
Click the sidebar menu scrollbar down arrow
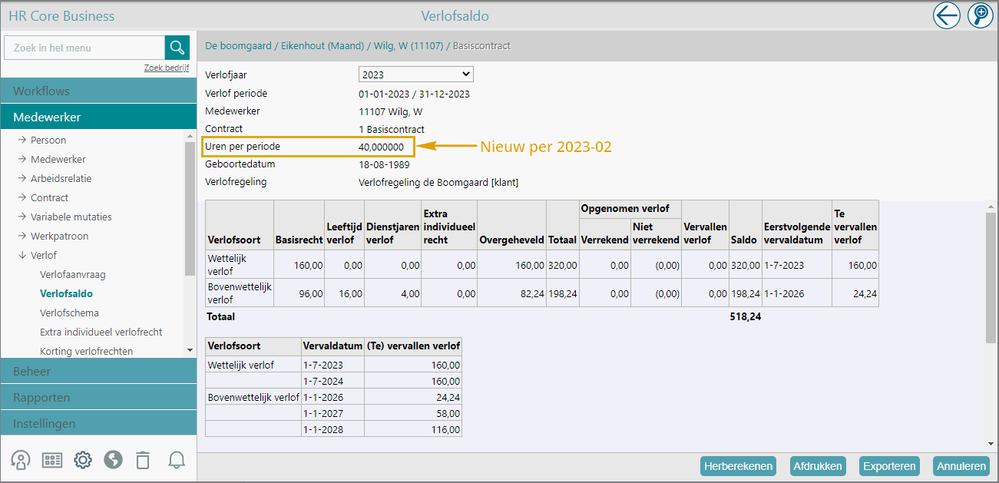190,350
